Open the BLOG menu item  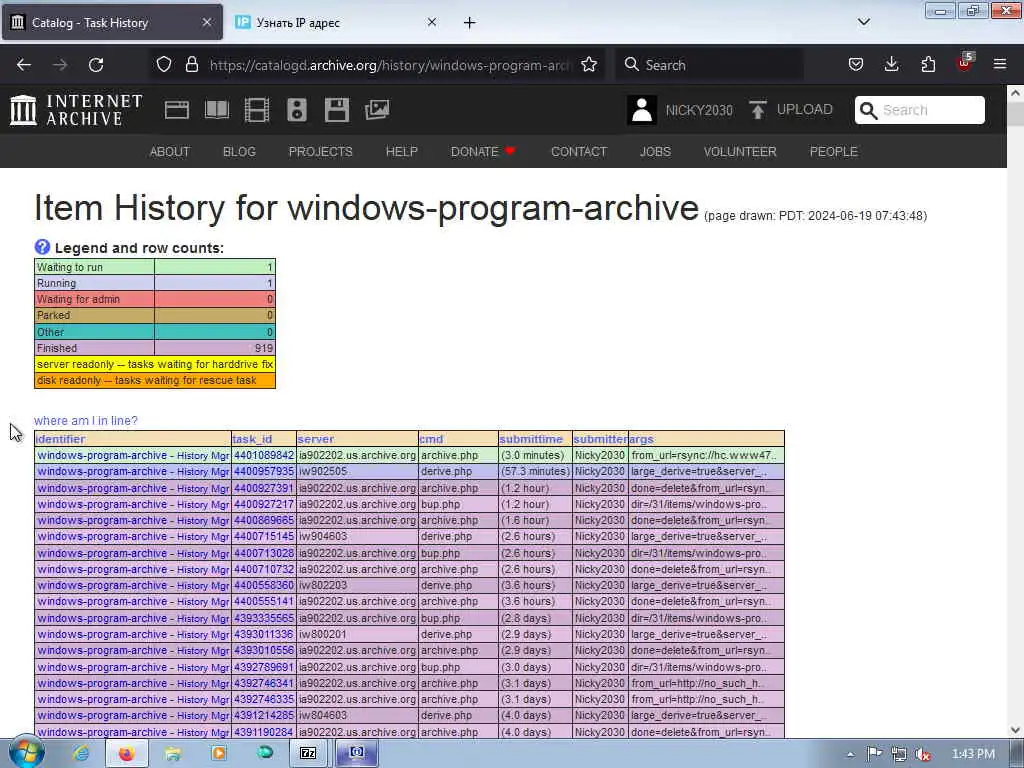[239, 152]
